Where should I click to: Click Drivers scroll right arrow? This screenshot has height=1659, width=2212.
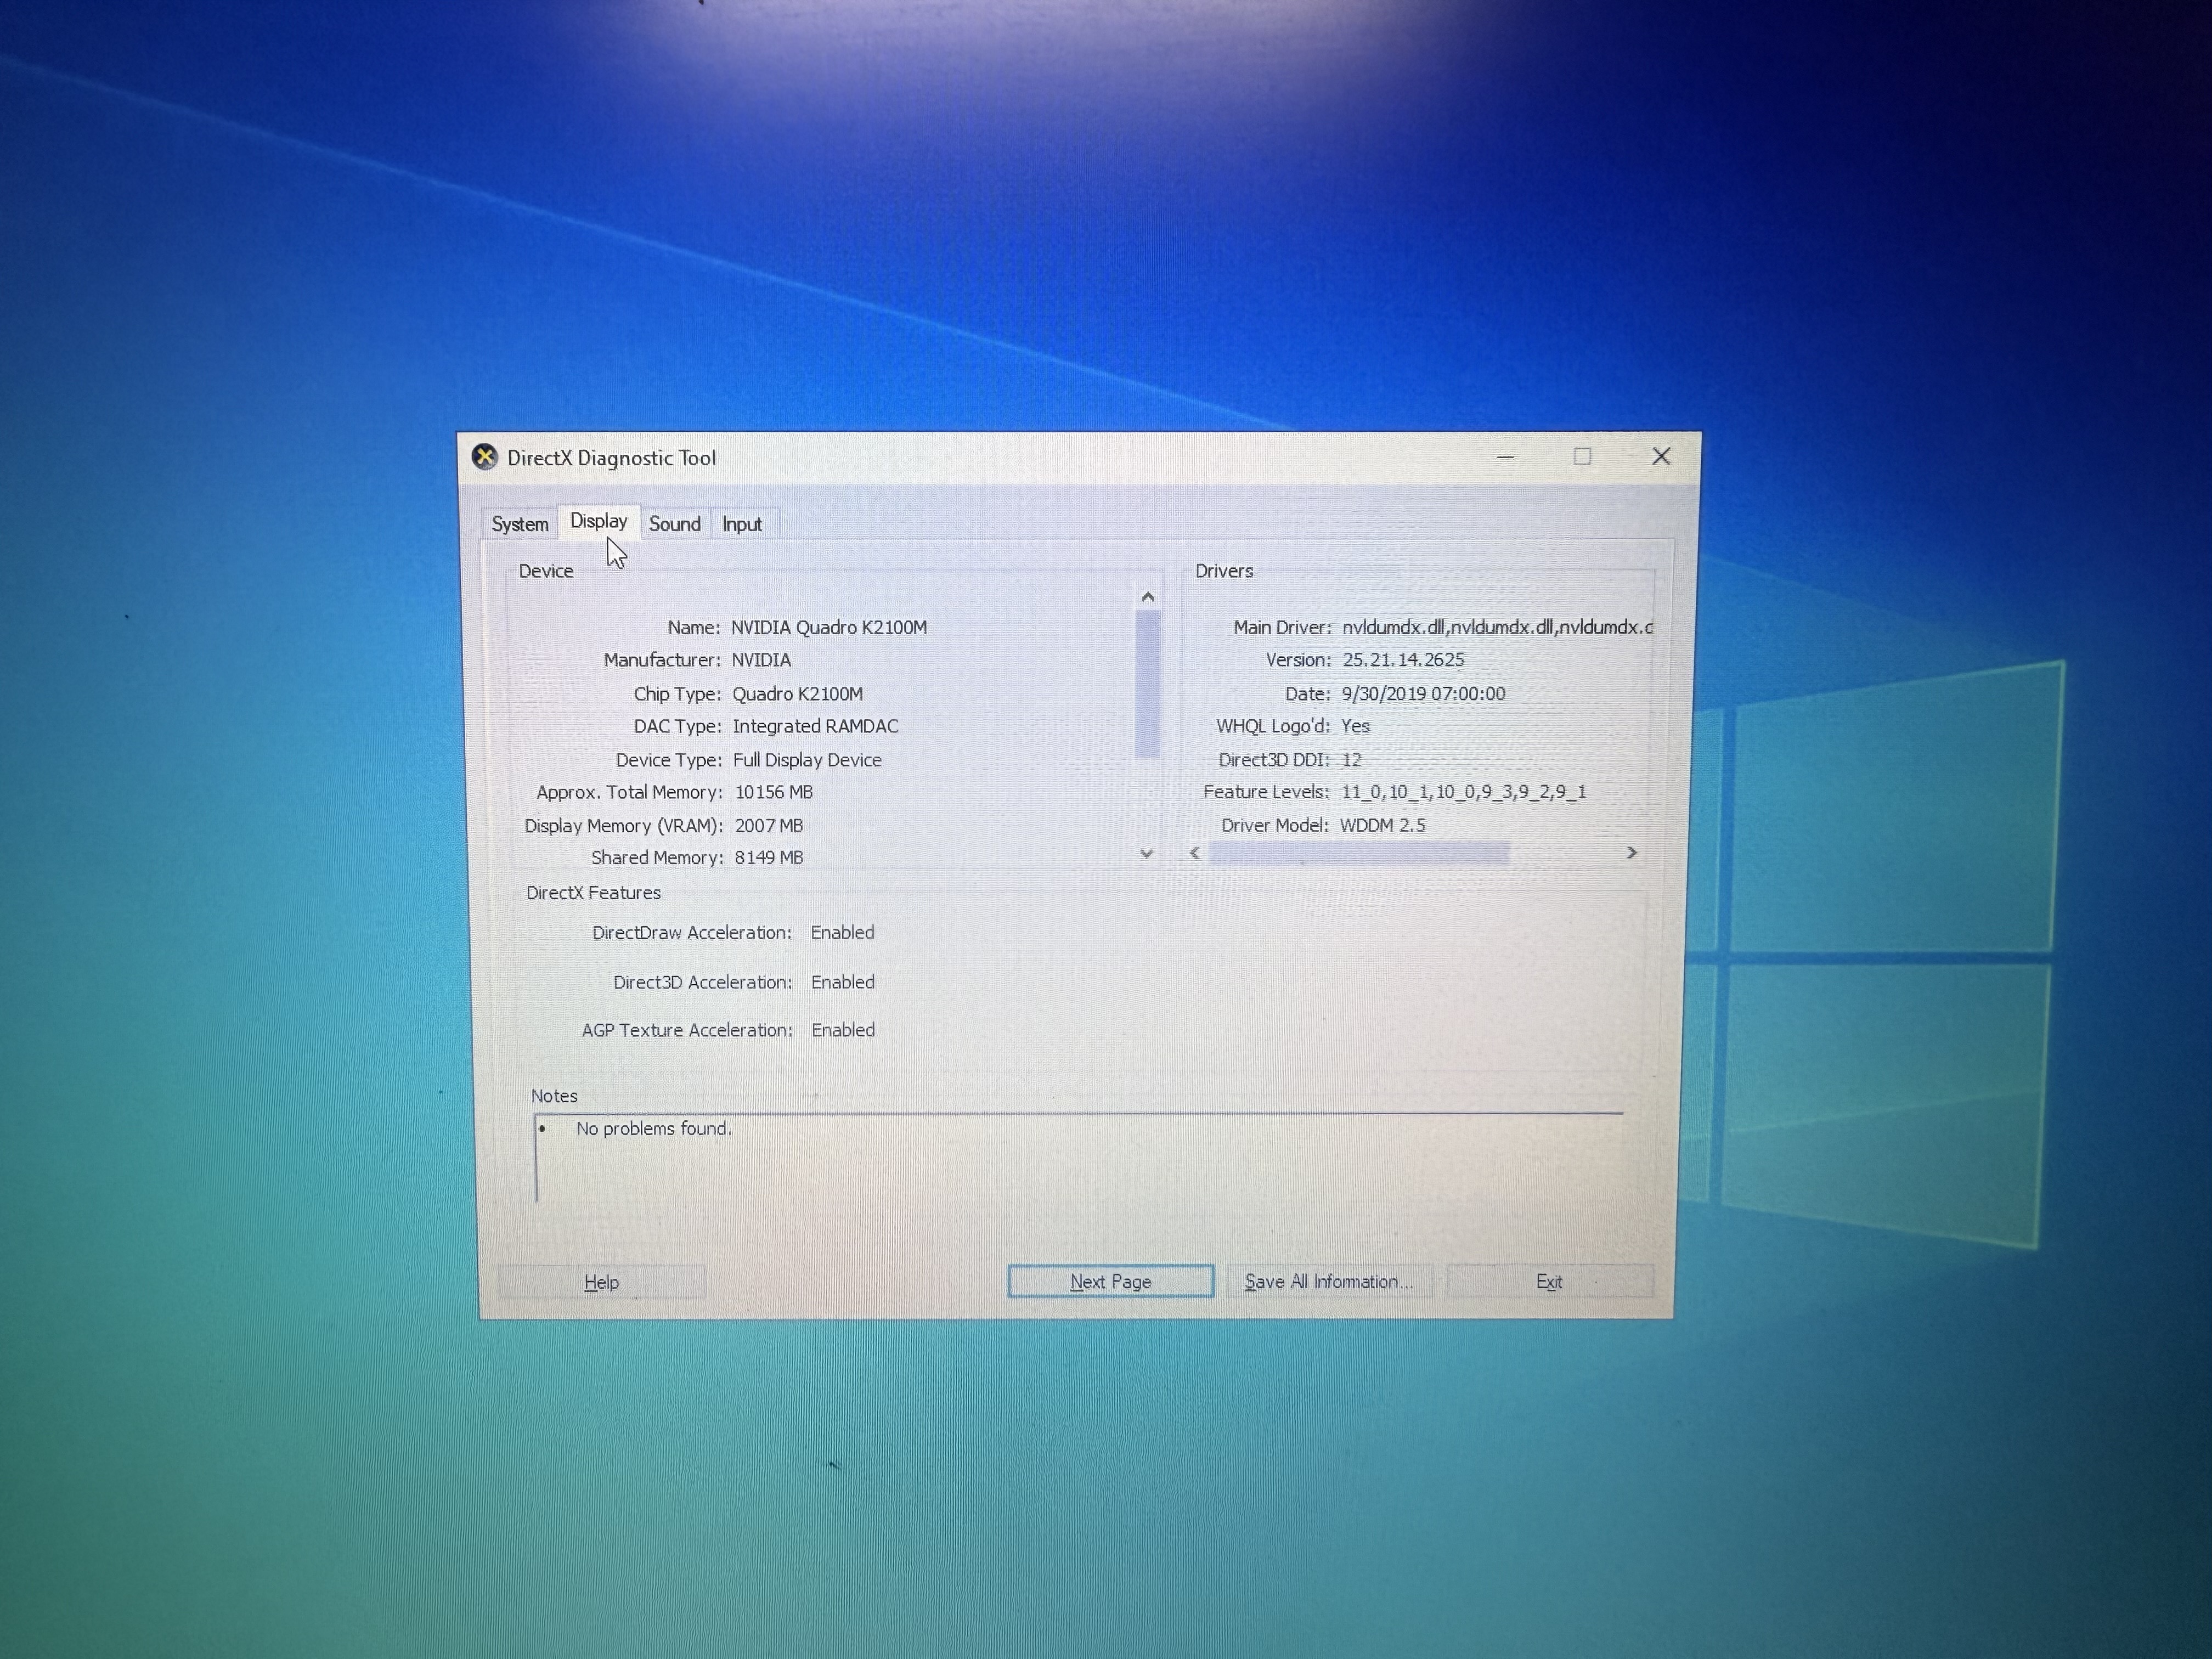click(1632, 852)
